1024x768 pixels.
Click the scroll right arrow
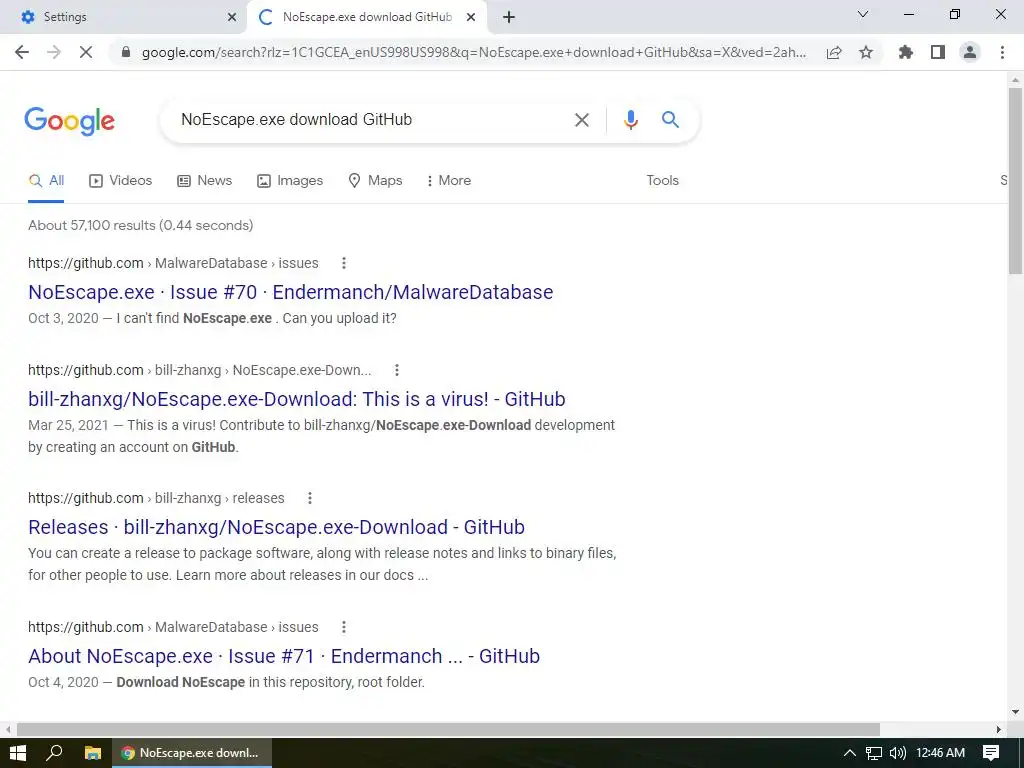[999, 729]
